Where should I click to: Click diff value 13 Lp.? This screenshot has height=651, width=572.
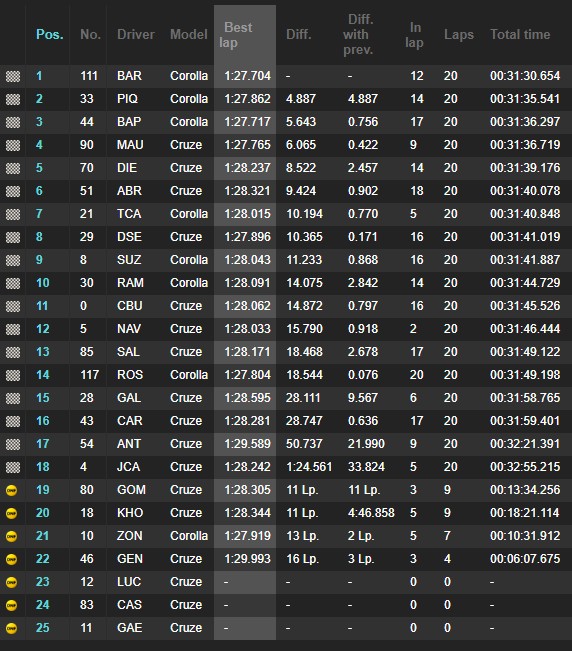pos(302,536)
